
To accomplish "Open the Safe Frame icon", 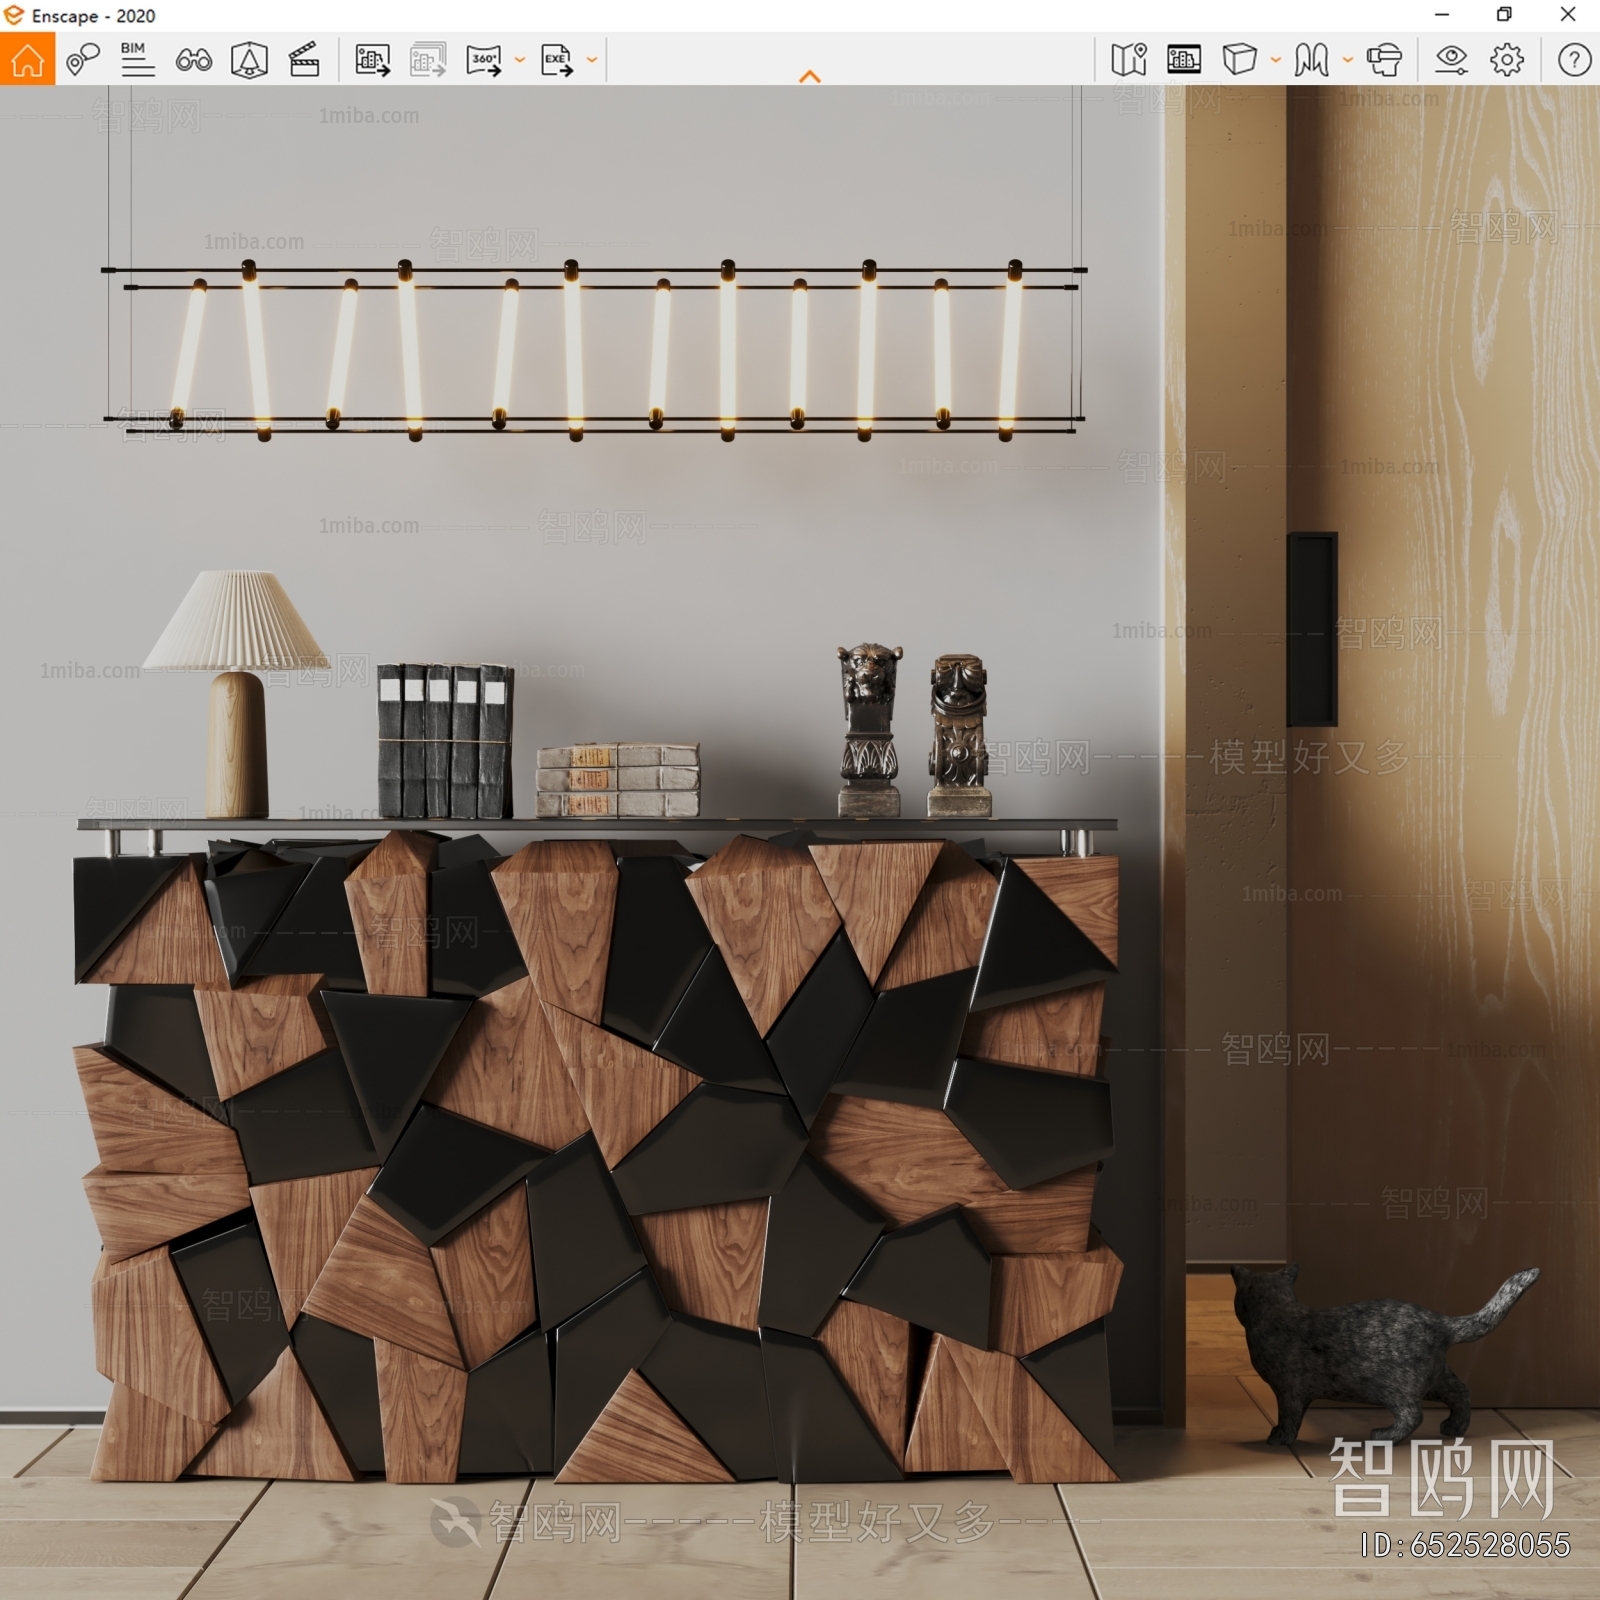I will coord(249,60).
